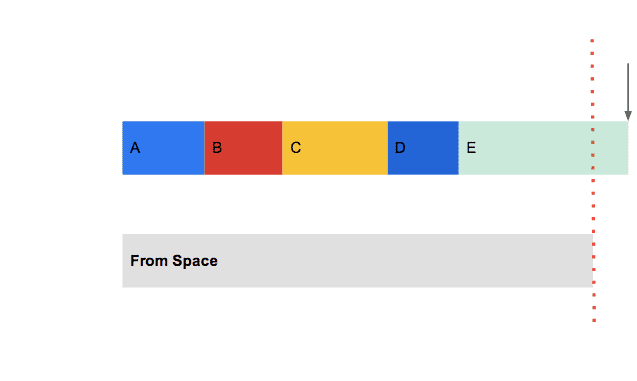The width and height of the screenshot is (637, 381).
Task: Click the letter D label
Action: coord(400,148)
